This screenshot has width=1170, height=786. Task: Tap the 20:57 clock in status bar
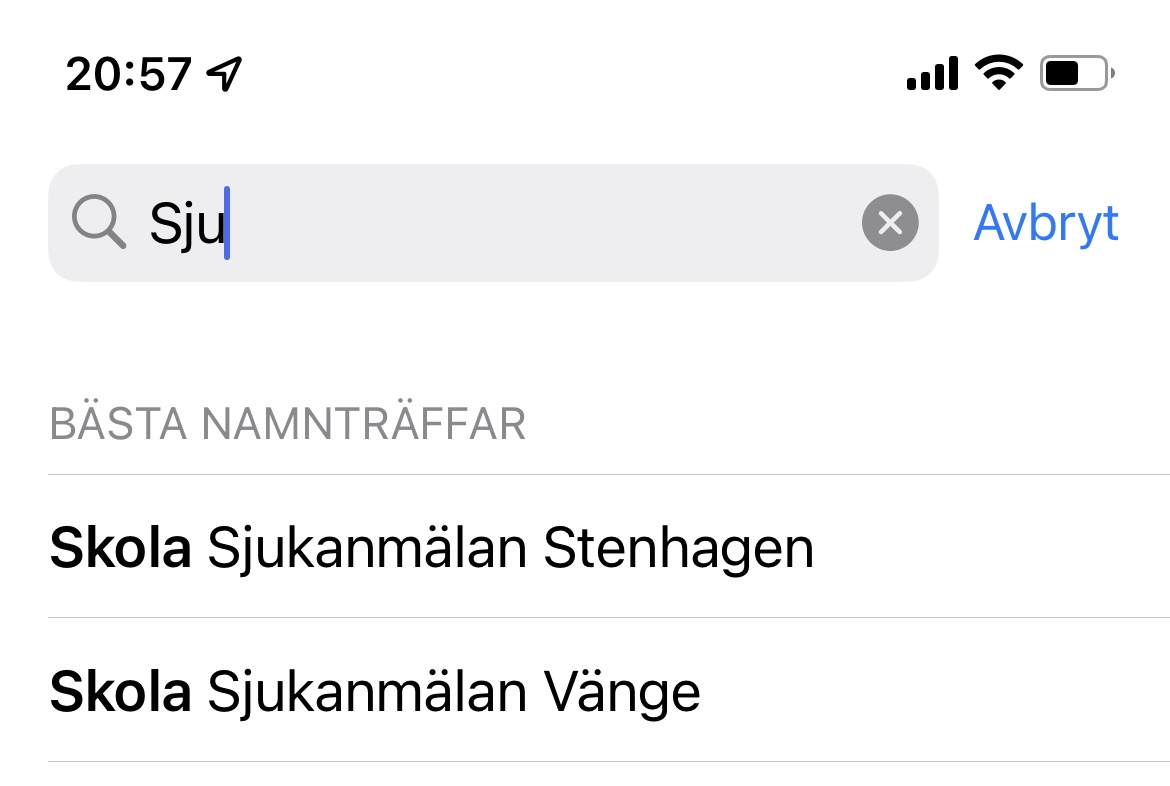[x=128, y=75]
